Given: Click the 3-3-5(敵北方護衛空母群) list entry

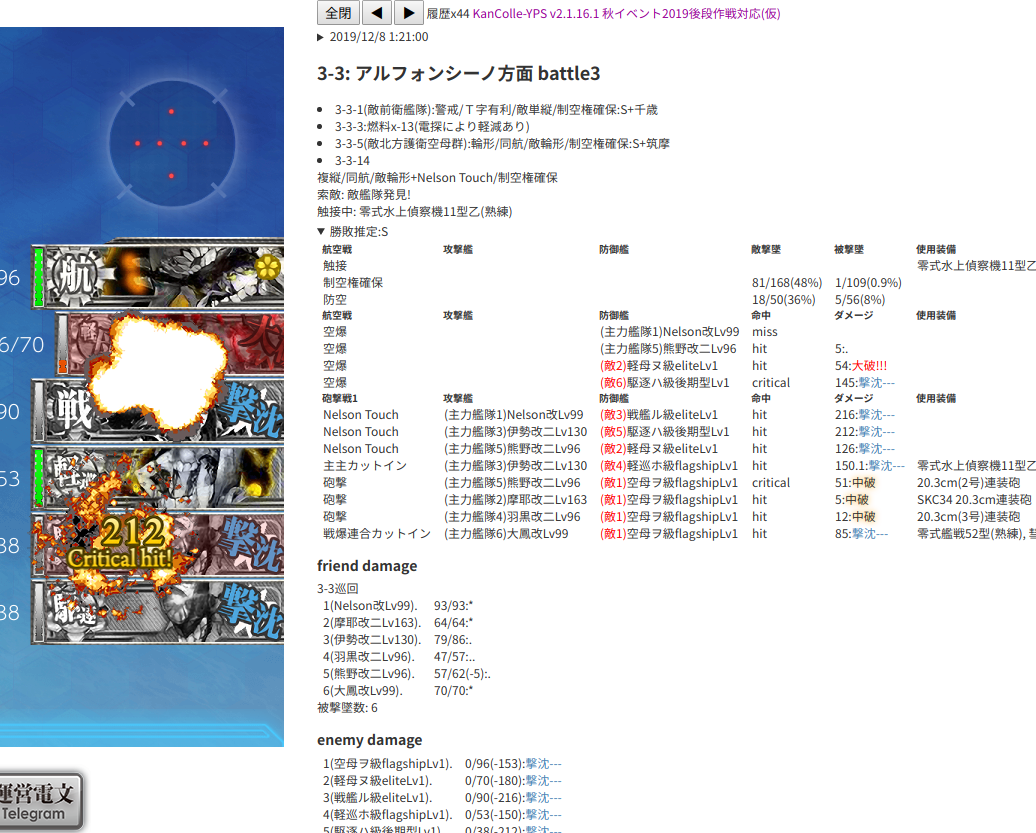Looking at the screenshot, I should [x=502, y=143].
